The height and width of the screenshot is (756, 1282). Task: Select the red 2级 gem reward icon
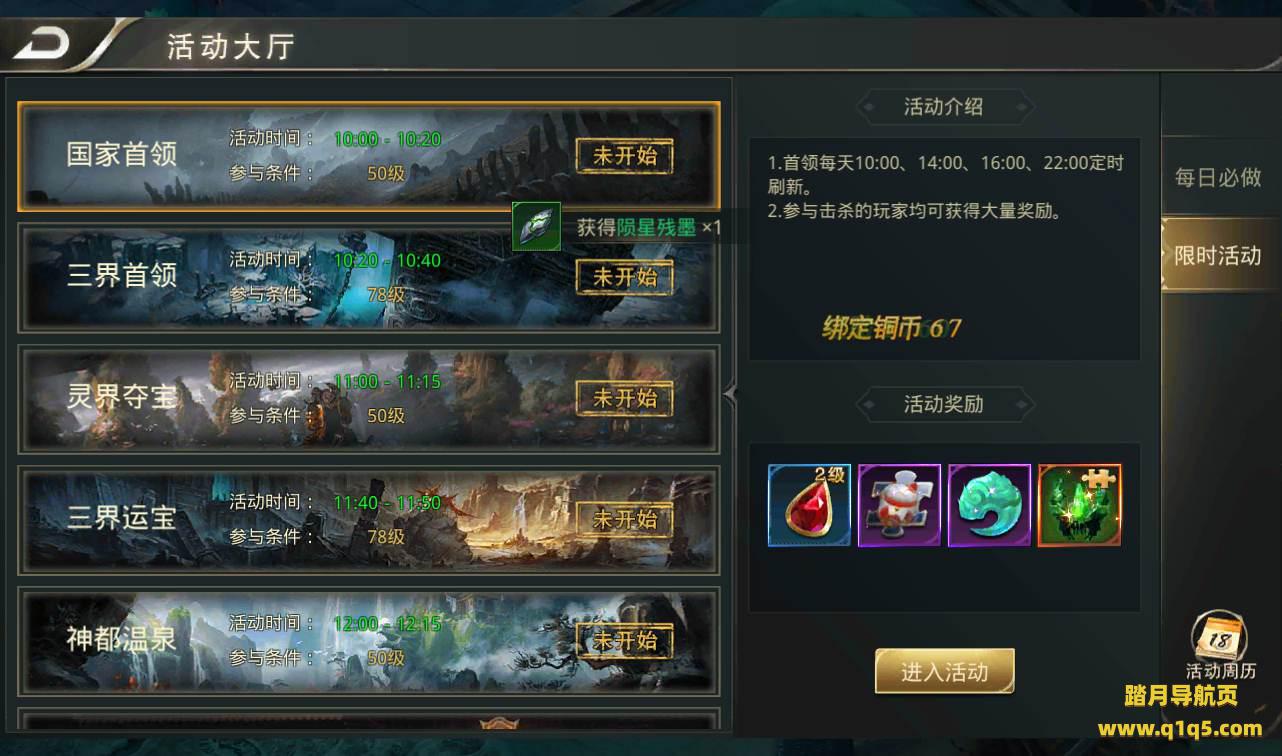[809, 505]
